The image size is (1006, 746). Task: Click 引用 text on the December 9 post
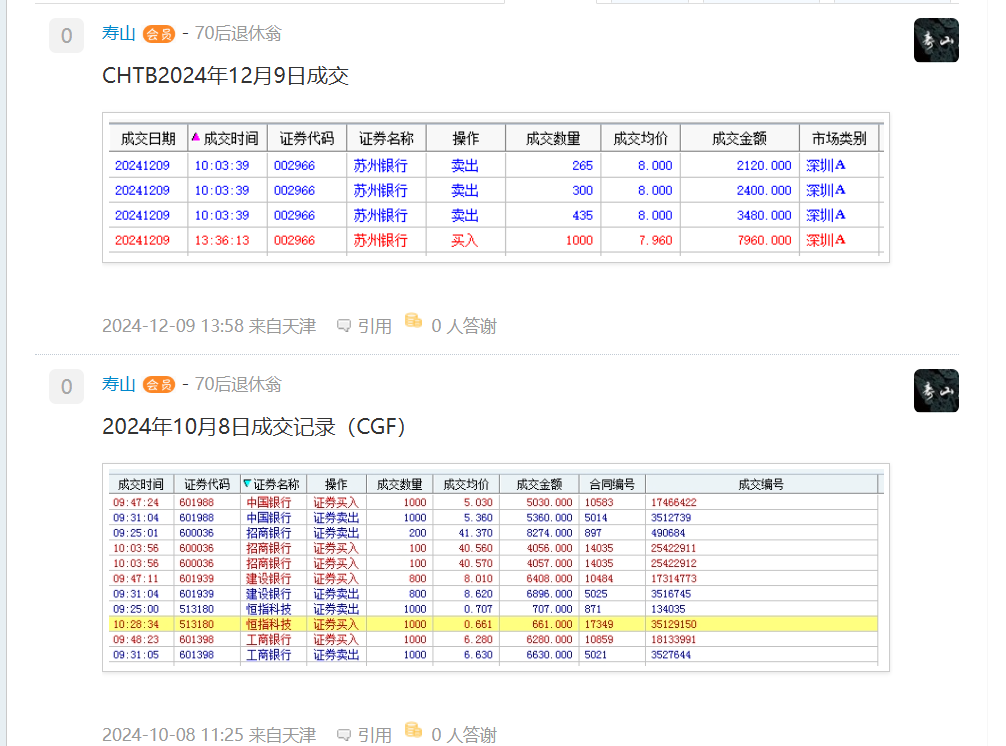click(375, 326)
